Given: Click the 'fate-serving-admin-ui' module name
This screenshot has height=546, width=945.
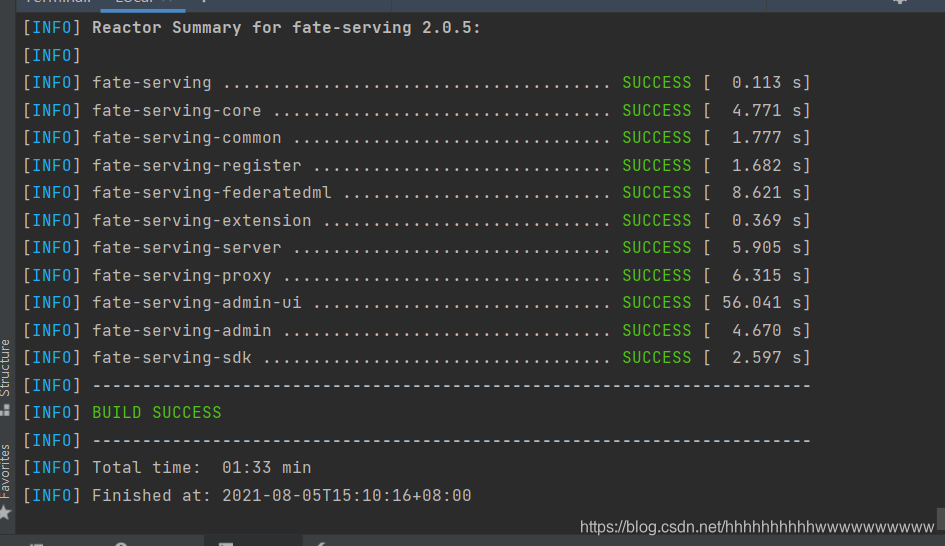Looking at the screenshot, I should click(x=196, y=303).
